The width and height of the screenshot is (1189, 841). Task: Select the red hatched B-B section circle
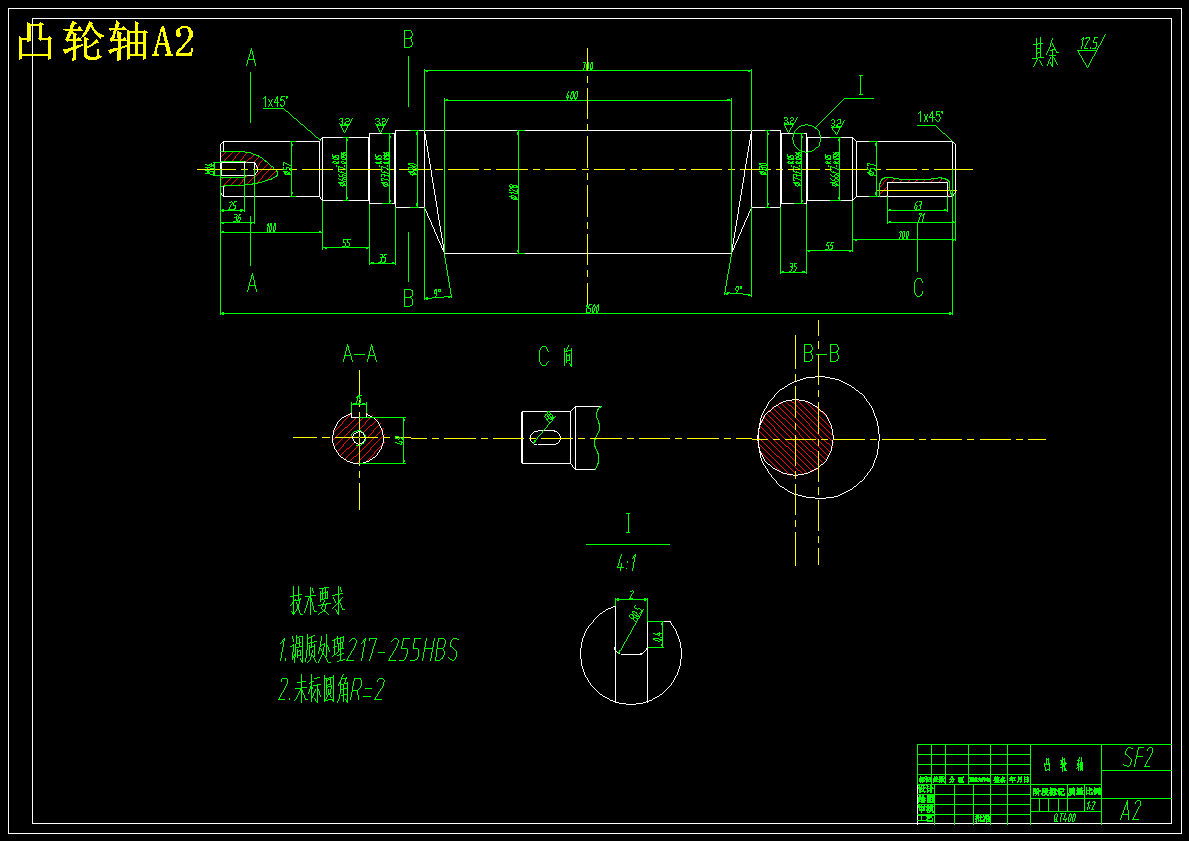(x=795, y=438)
